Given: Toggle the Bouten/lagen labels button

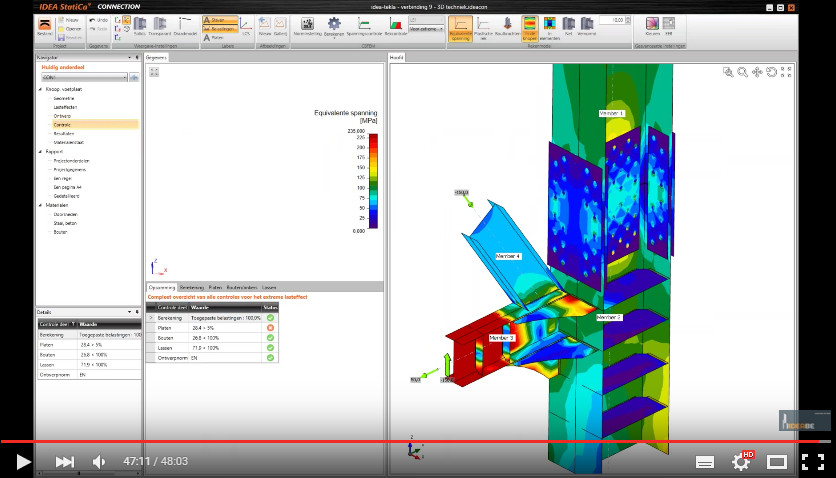Looking at the screenshot, I should [220, 29].
